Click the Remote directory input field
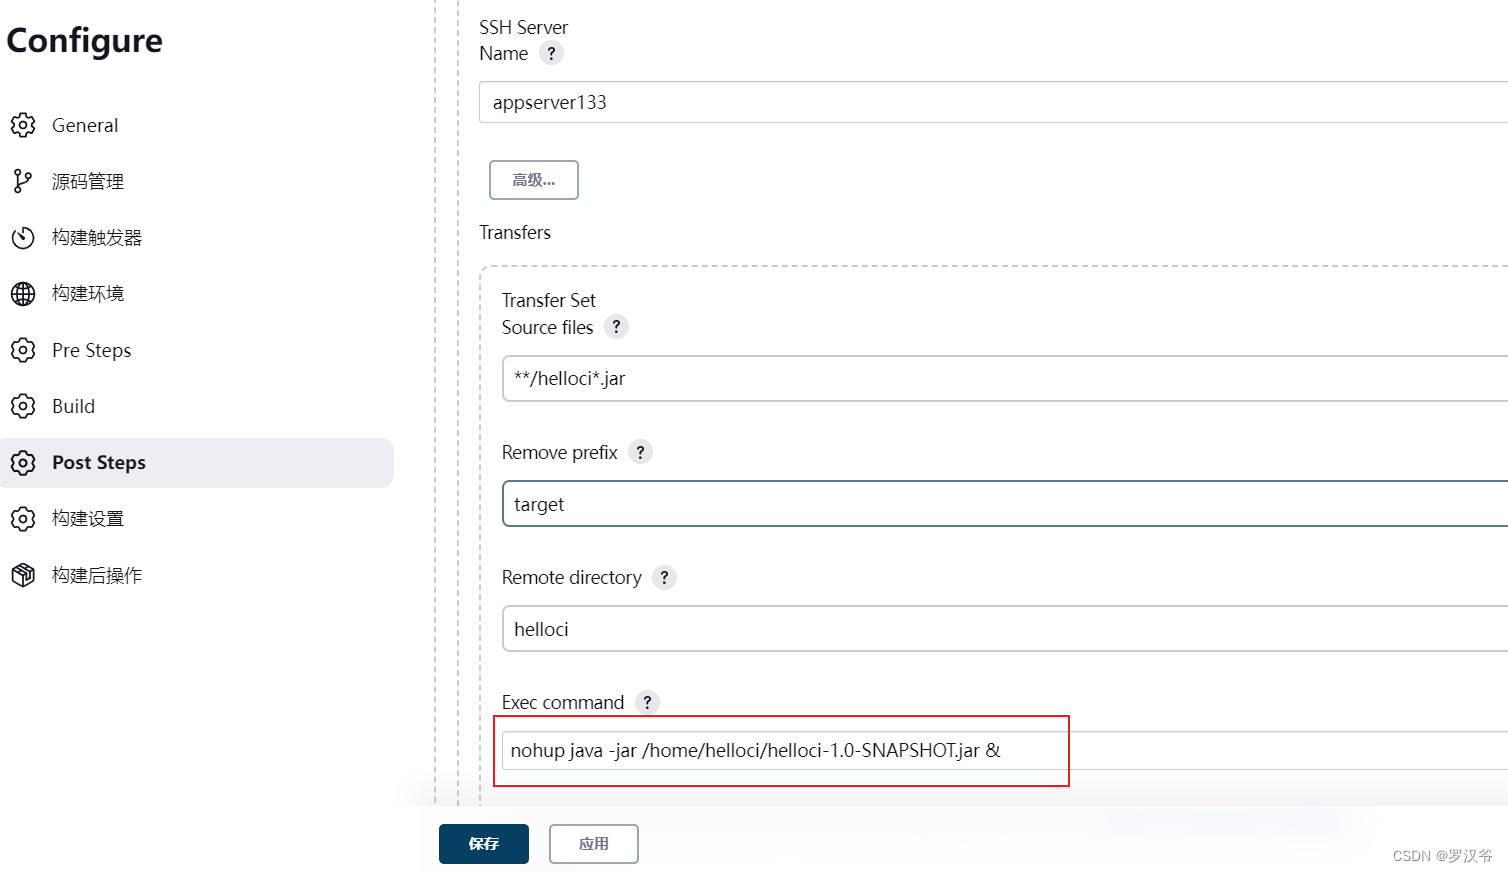Viewport: 1508px width, 872px height. pos(1005,629)
